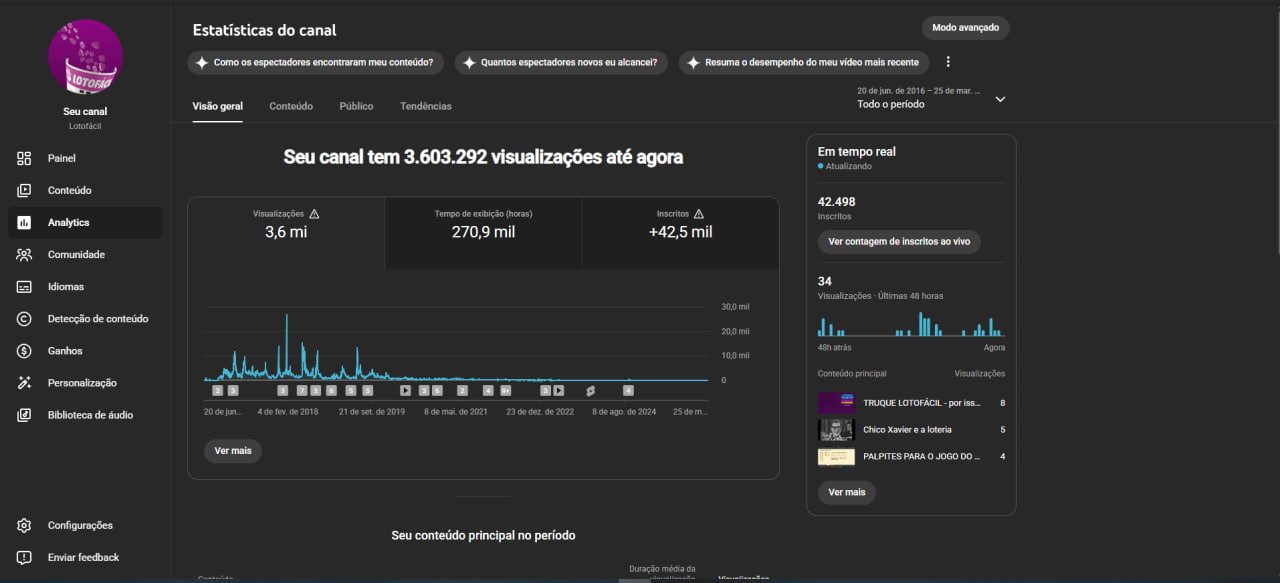
Task: Open three-dot menu beside suggestion chips
Action: click(x=948, y=62)
